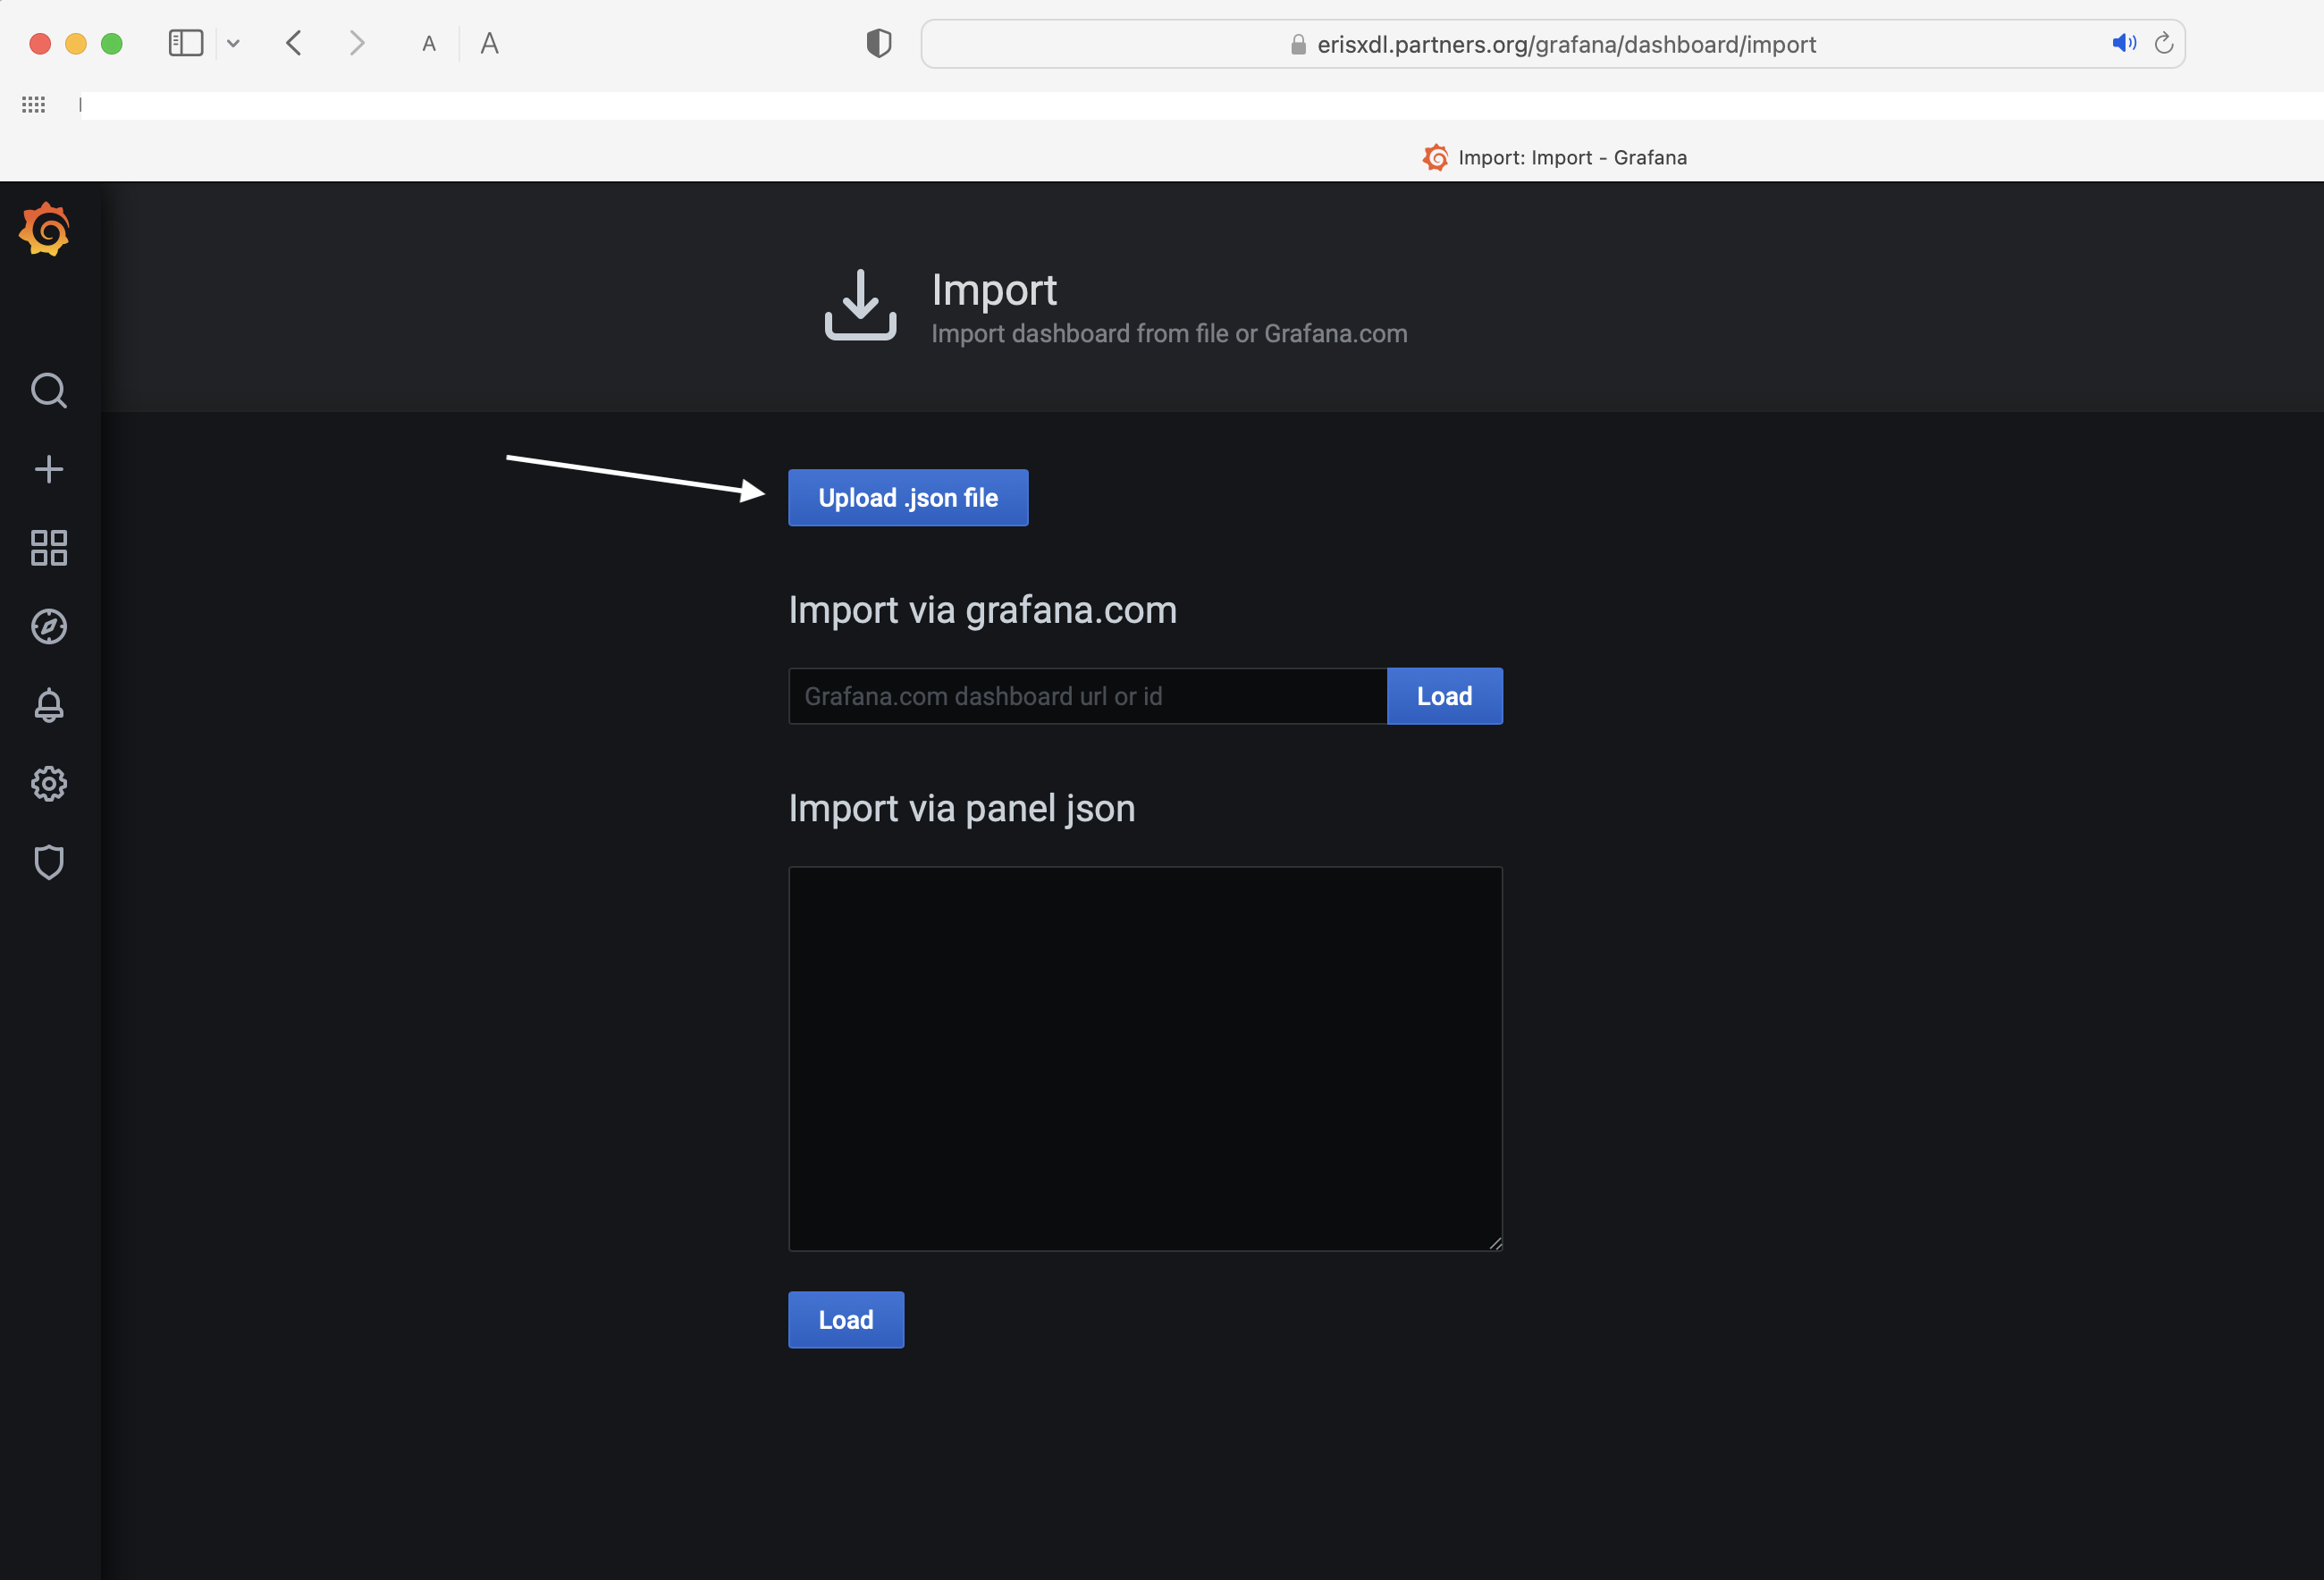Screen dimensions: 2324x1580
Task: Click Load next to the url field
Action: click(x=1444, y=696)
